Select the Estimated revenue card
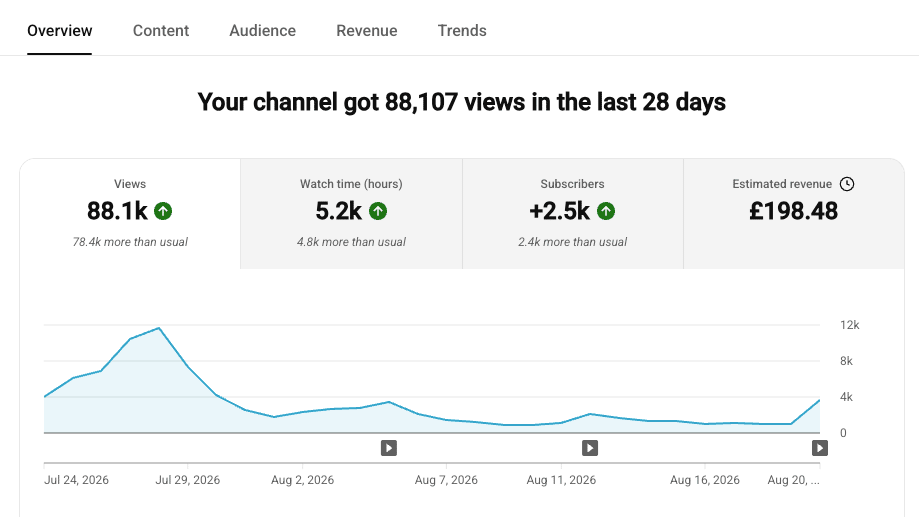The width and height of the screenshot is (919, 517). click(794, 214)
